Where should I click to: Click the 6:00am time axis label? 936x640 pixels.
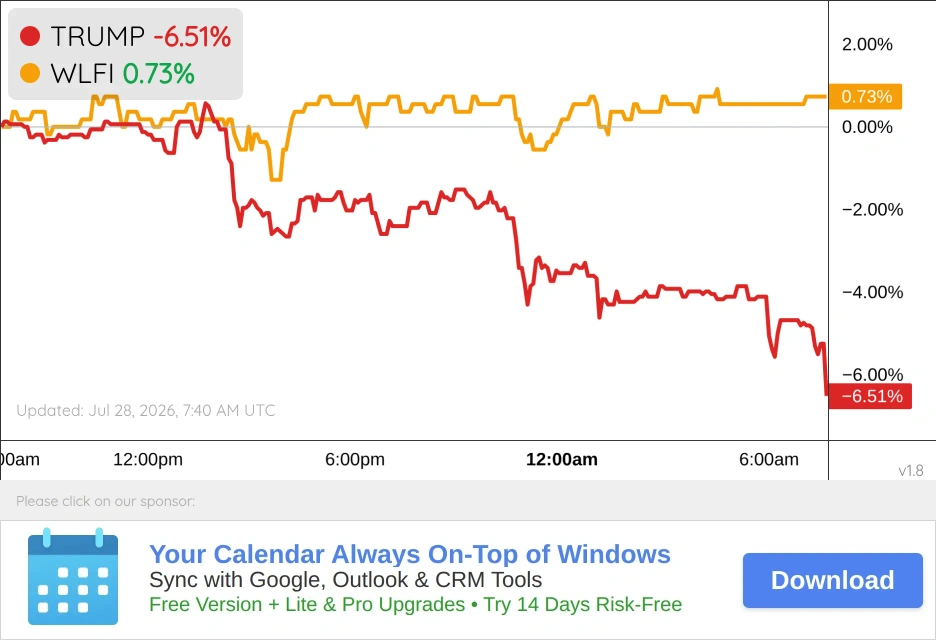pos(769,459)
